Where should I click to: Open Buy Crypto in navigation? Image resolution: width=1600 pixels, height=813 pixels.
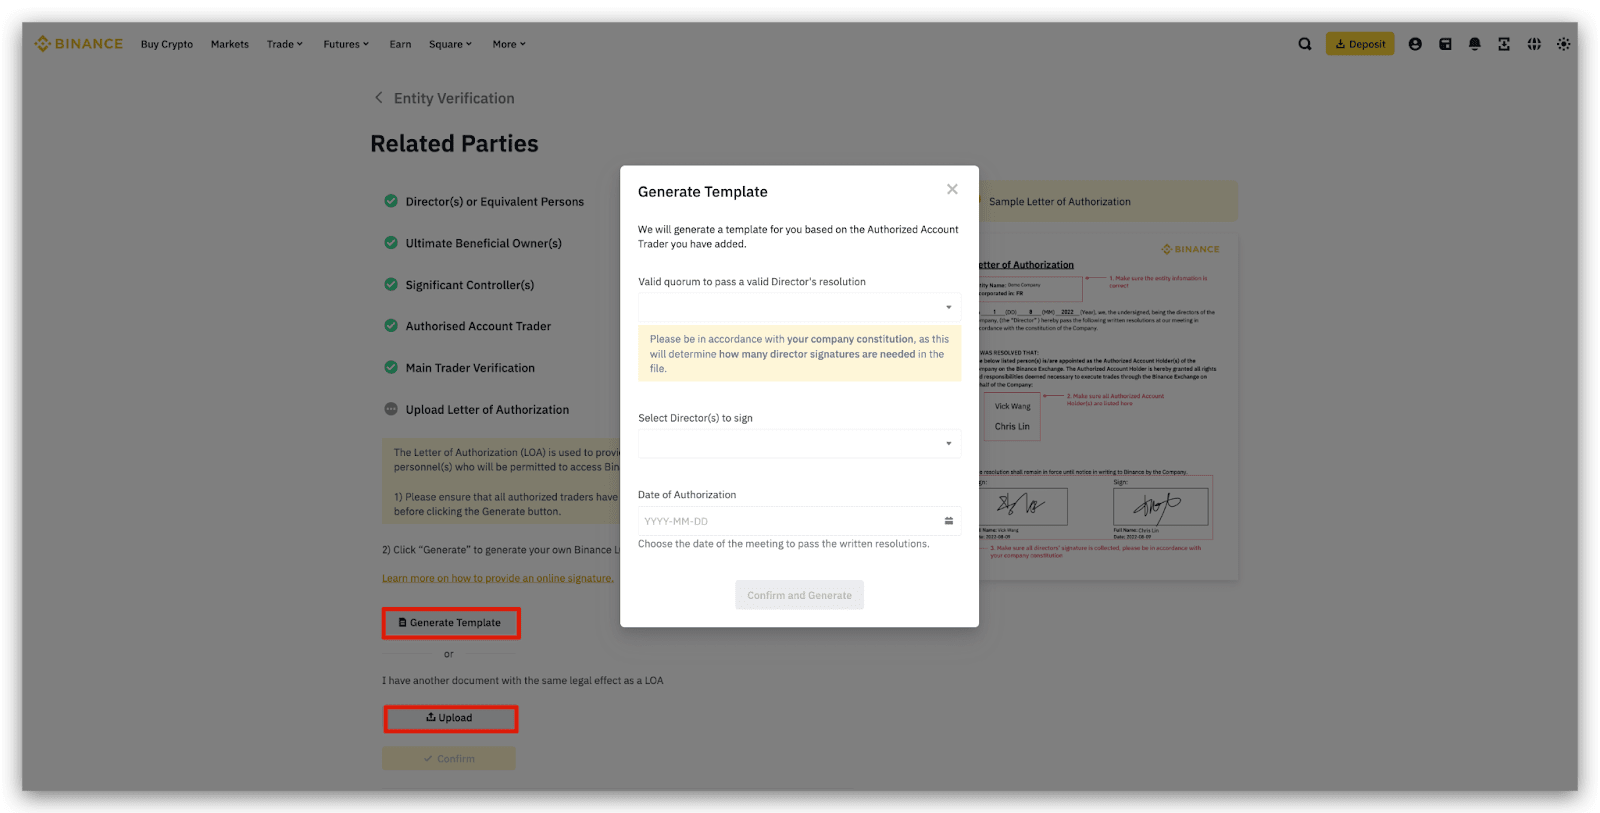coord(167,44)
